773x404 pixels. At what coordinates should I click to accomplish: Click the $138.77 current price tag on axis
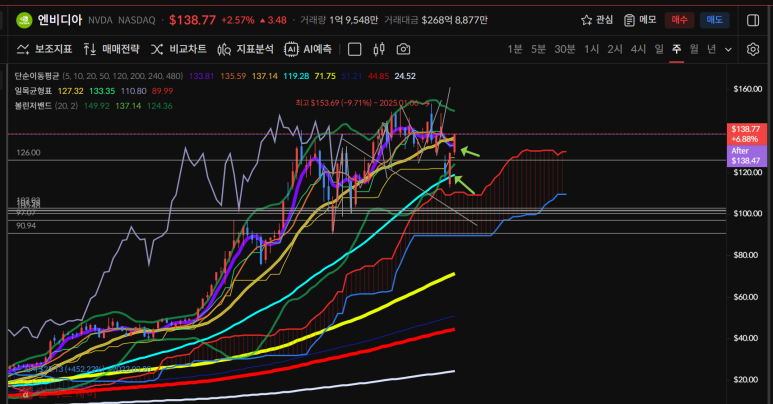click(x=746, y=134)
